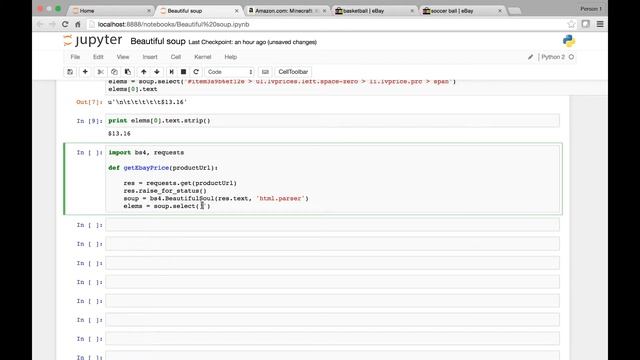Open the Insert menu
The image size is (640, 360).
click(x=150, y=57)
